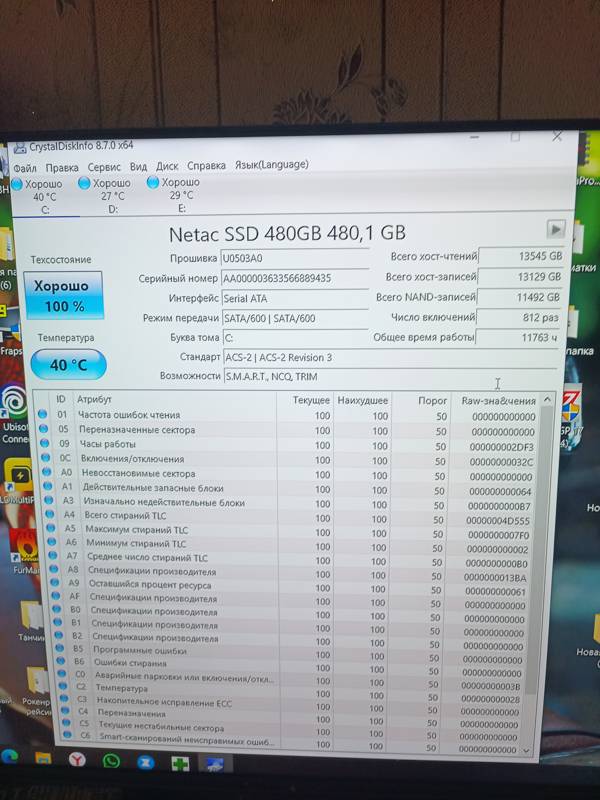Click the S.M.A.R.T., NCQ, TRIM features field
600x800 pixels.
390,377
